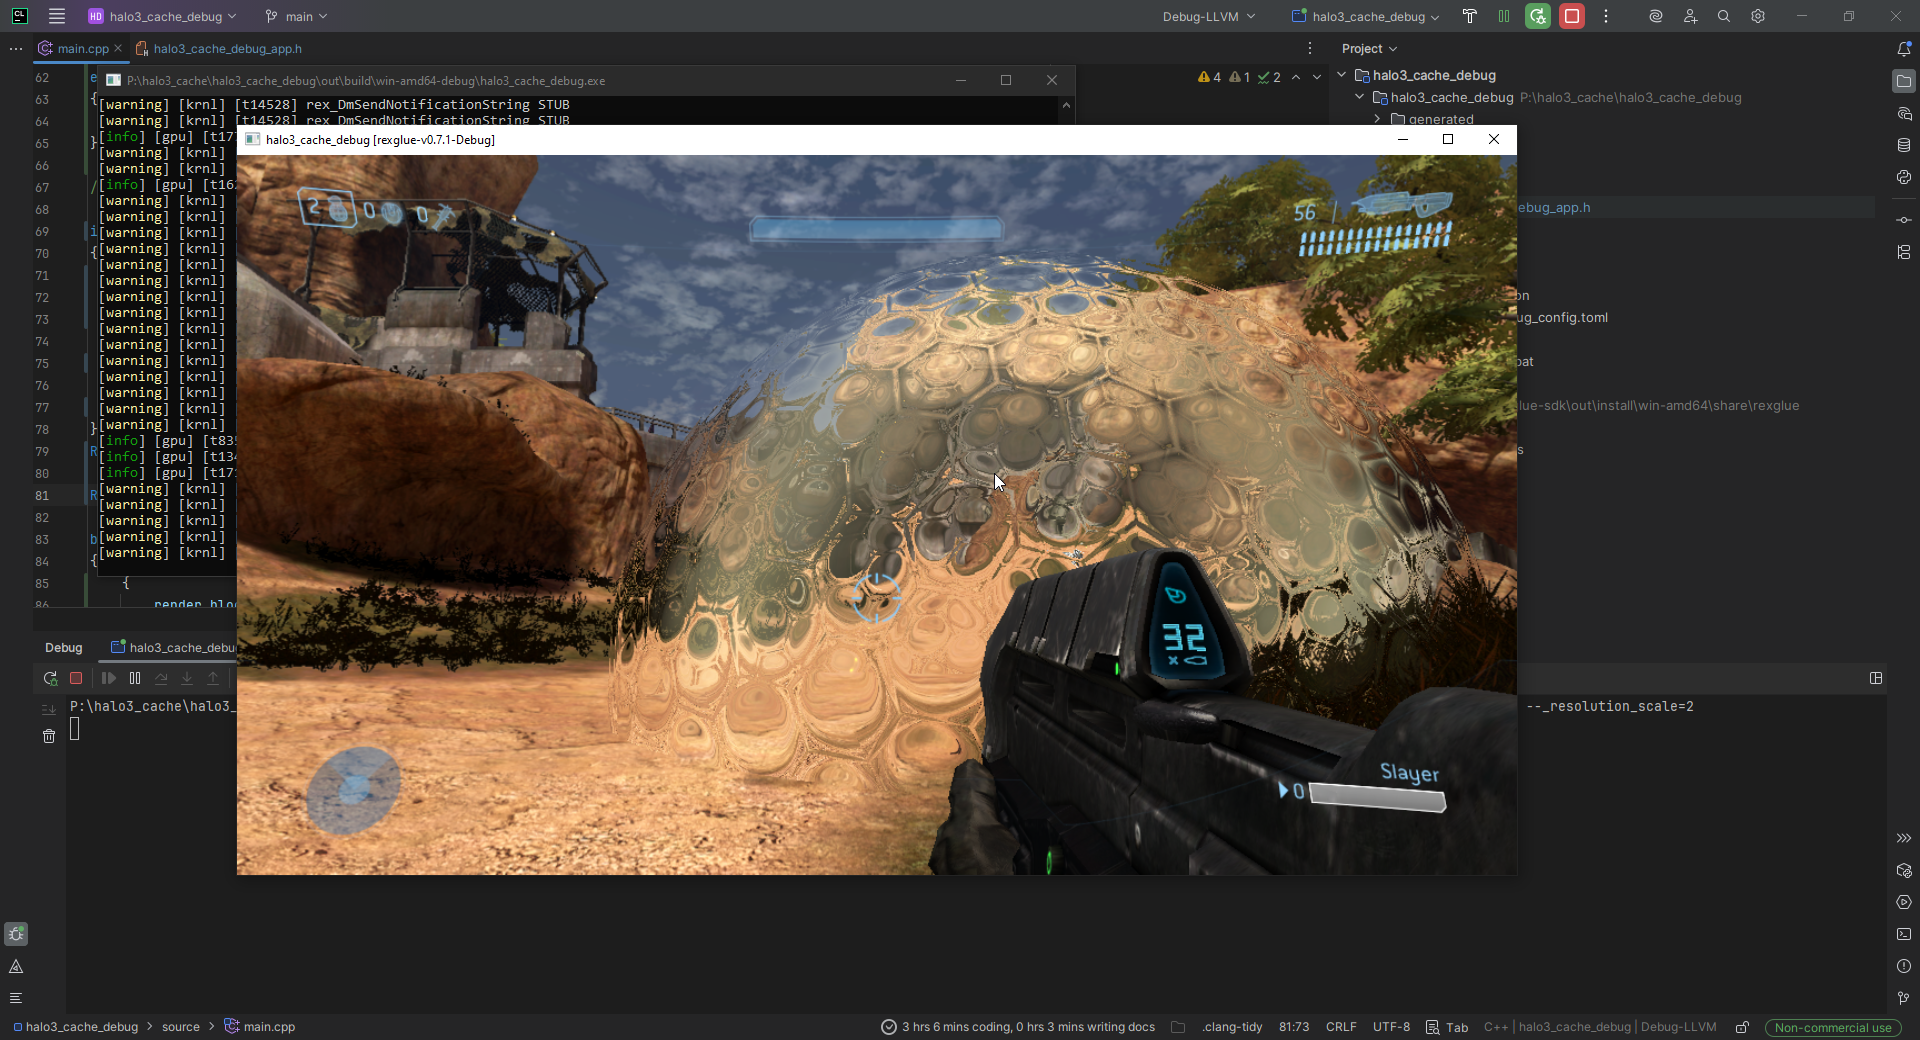Image resolution: width=1920 pixels, height=1040 pixels.
Task: Click the AI Assistant swirl icon
Action: (x=1656, y=16)
